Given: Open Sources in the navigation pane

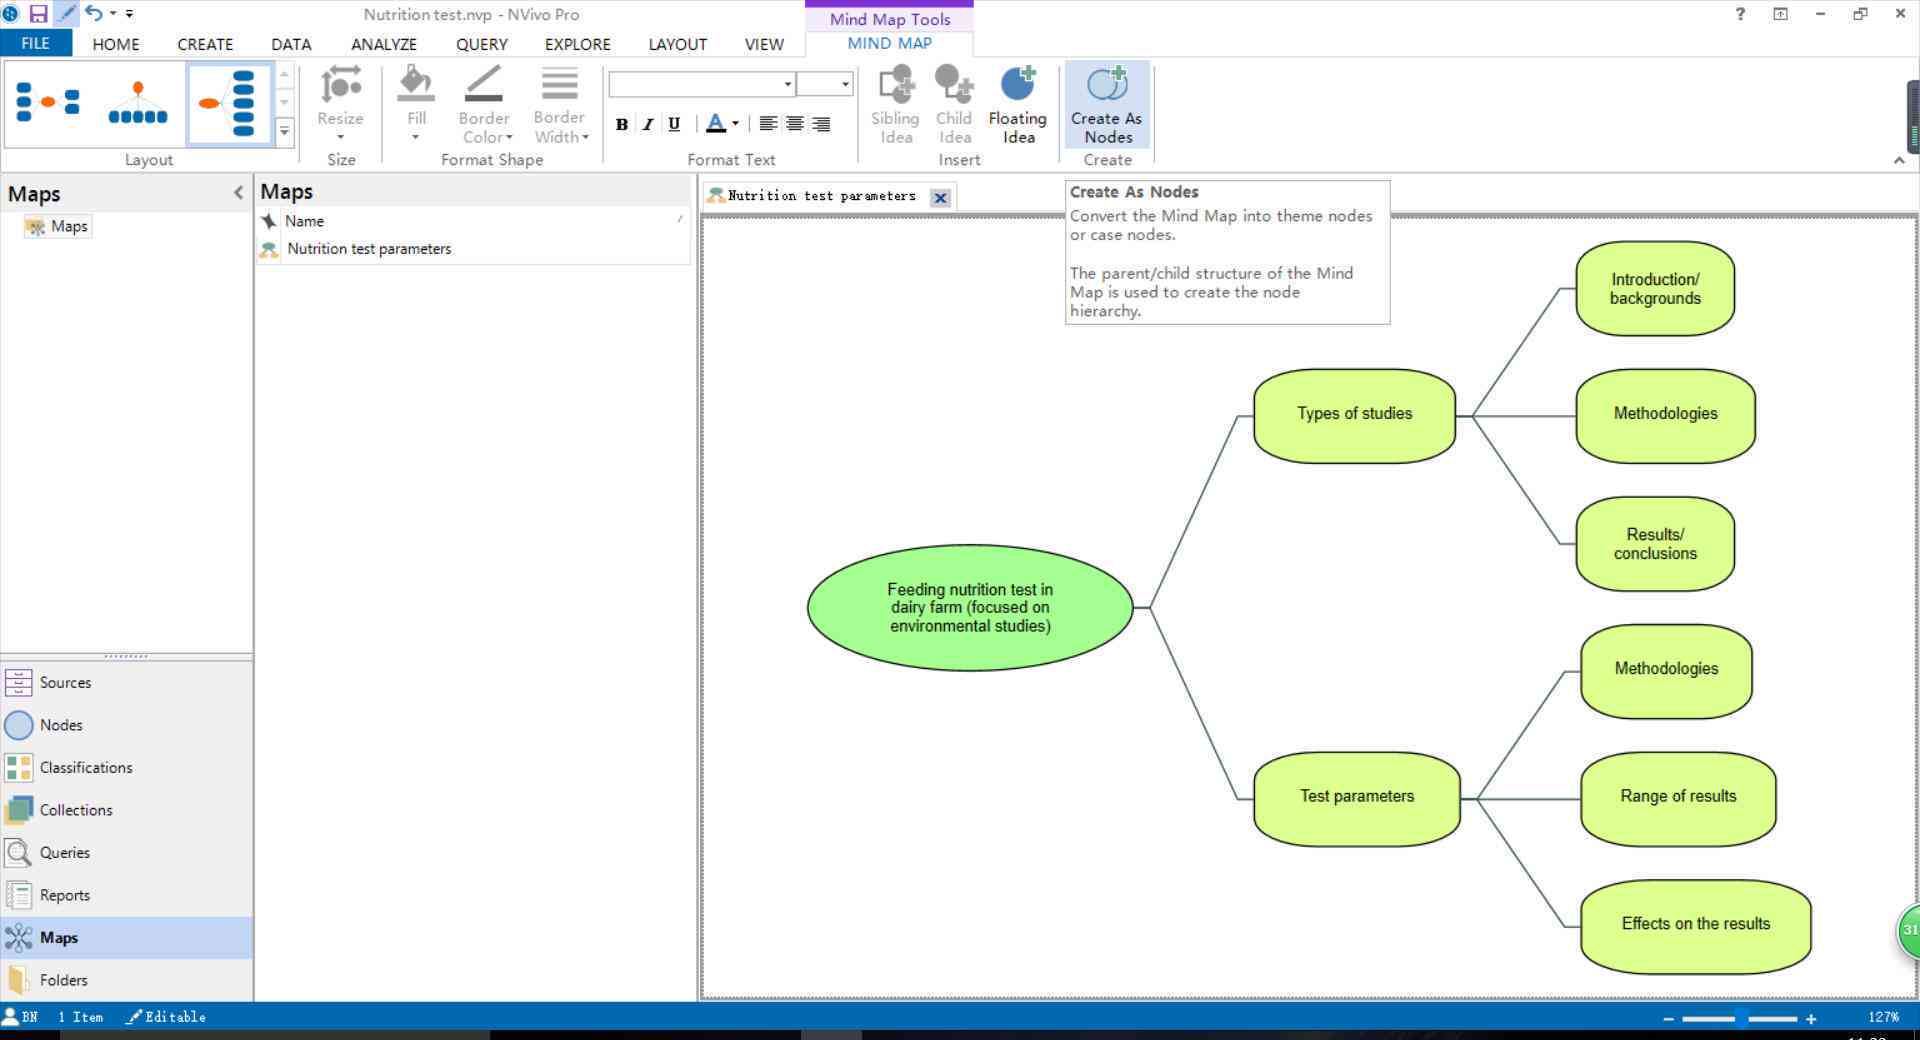Looking at the screenshot, I should tap(126, 683).
